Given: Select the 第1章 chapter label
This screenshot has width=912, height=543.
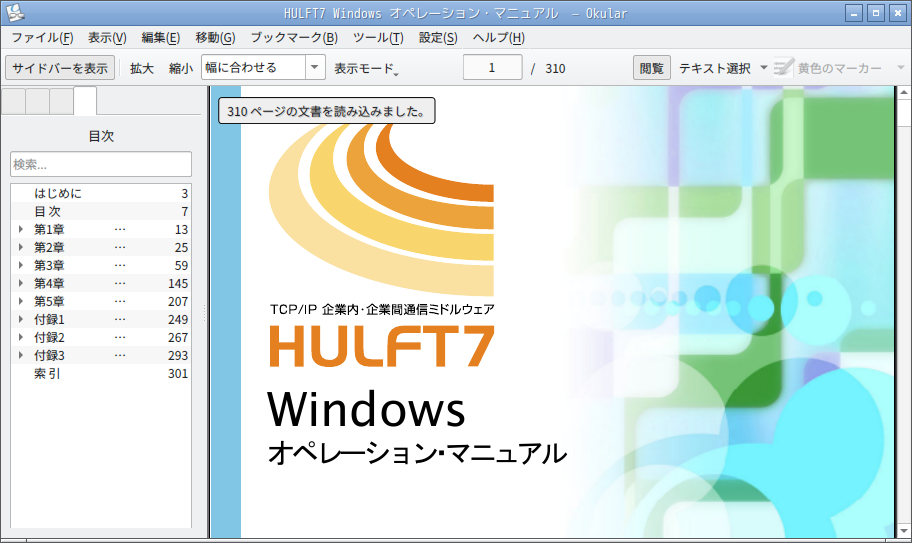Looking at the screenshot, I should click(49, 230).
